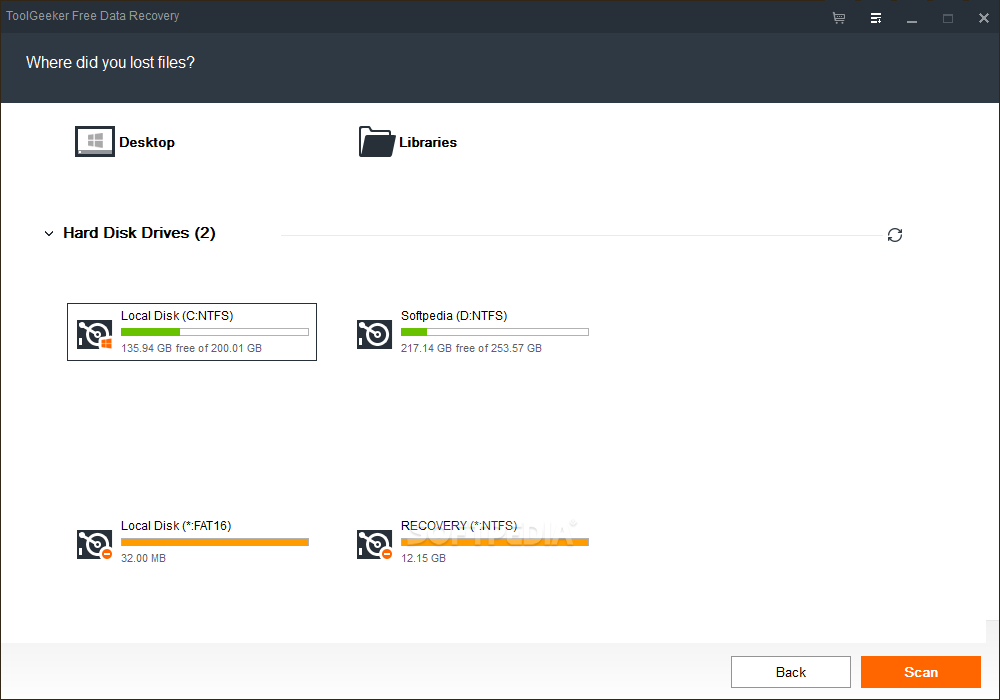
Task: Refresh the hard disk drives list
Action: click(895, 235)
